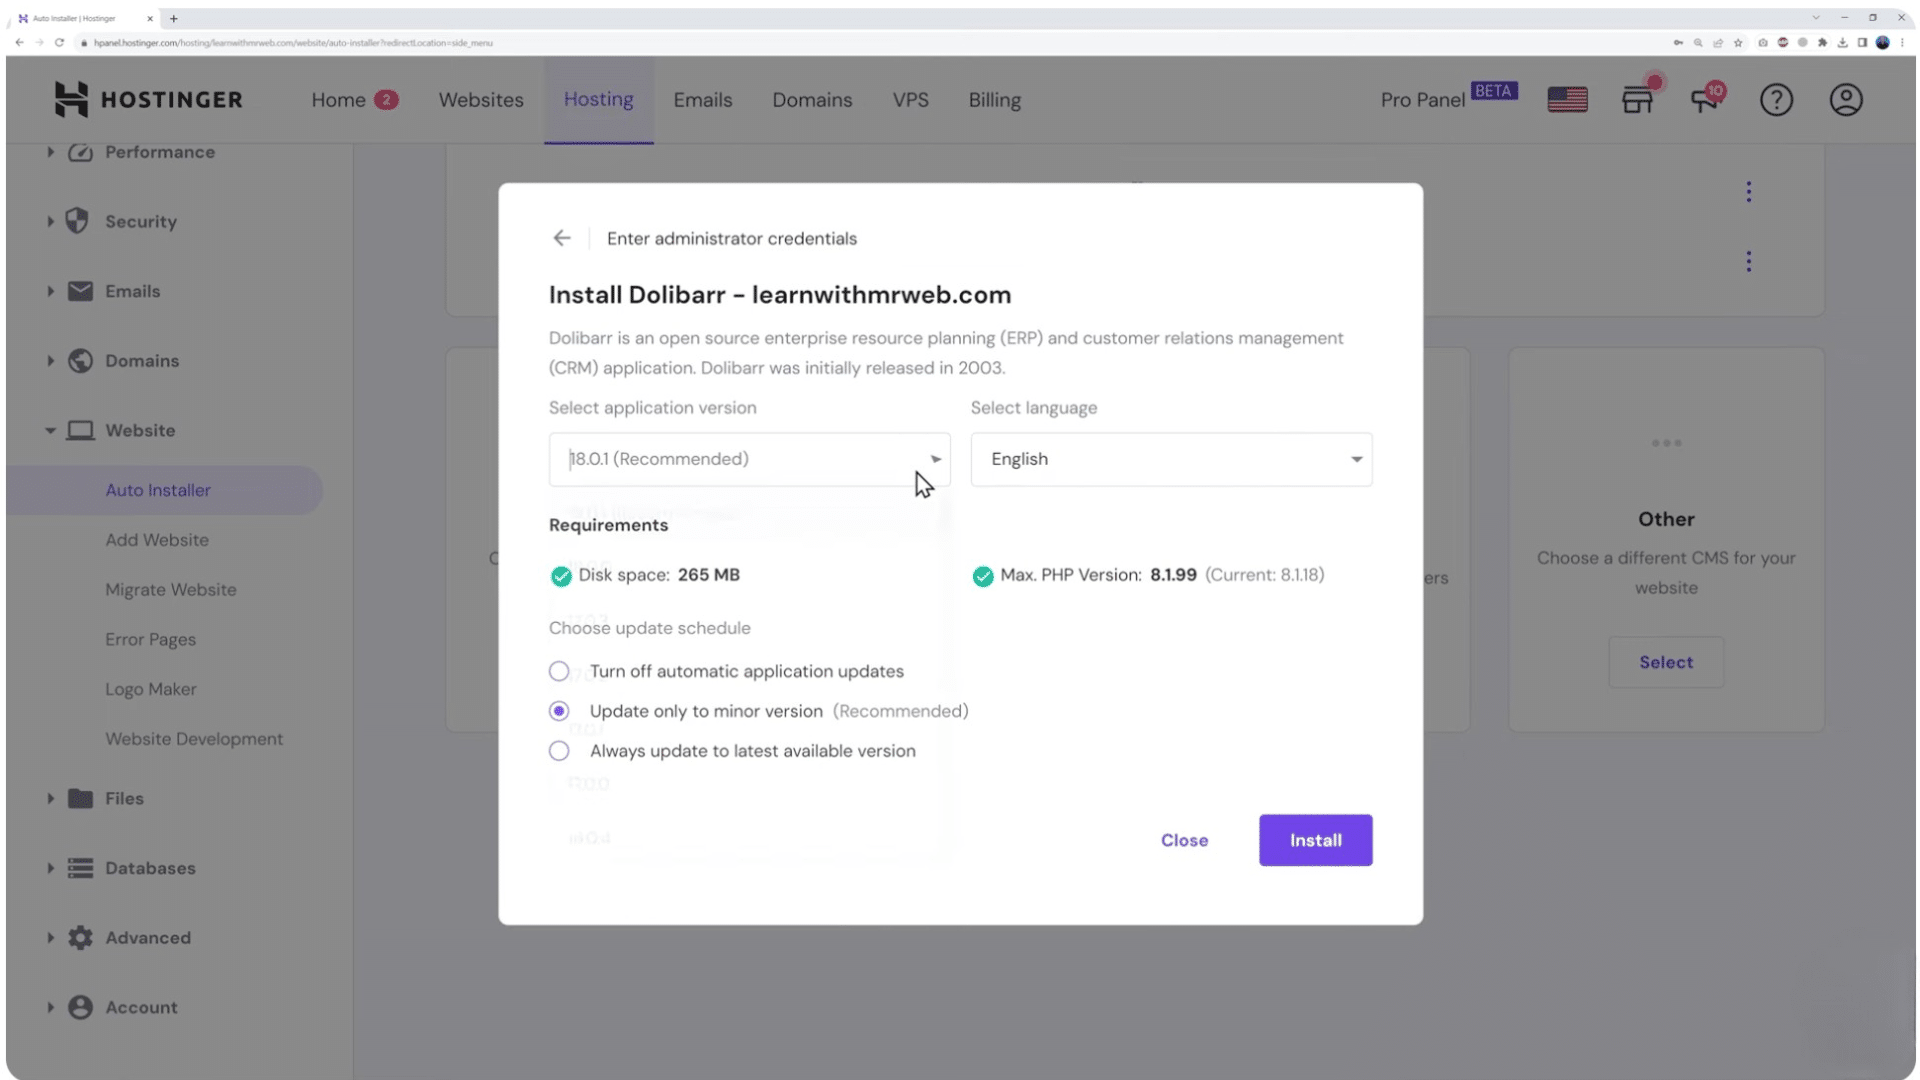Click the US flag language icon
Image resolution: width=1920 pixels, height=1080 pixels.
1567,100
